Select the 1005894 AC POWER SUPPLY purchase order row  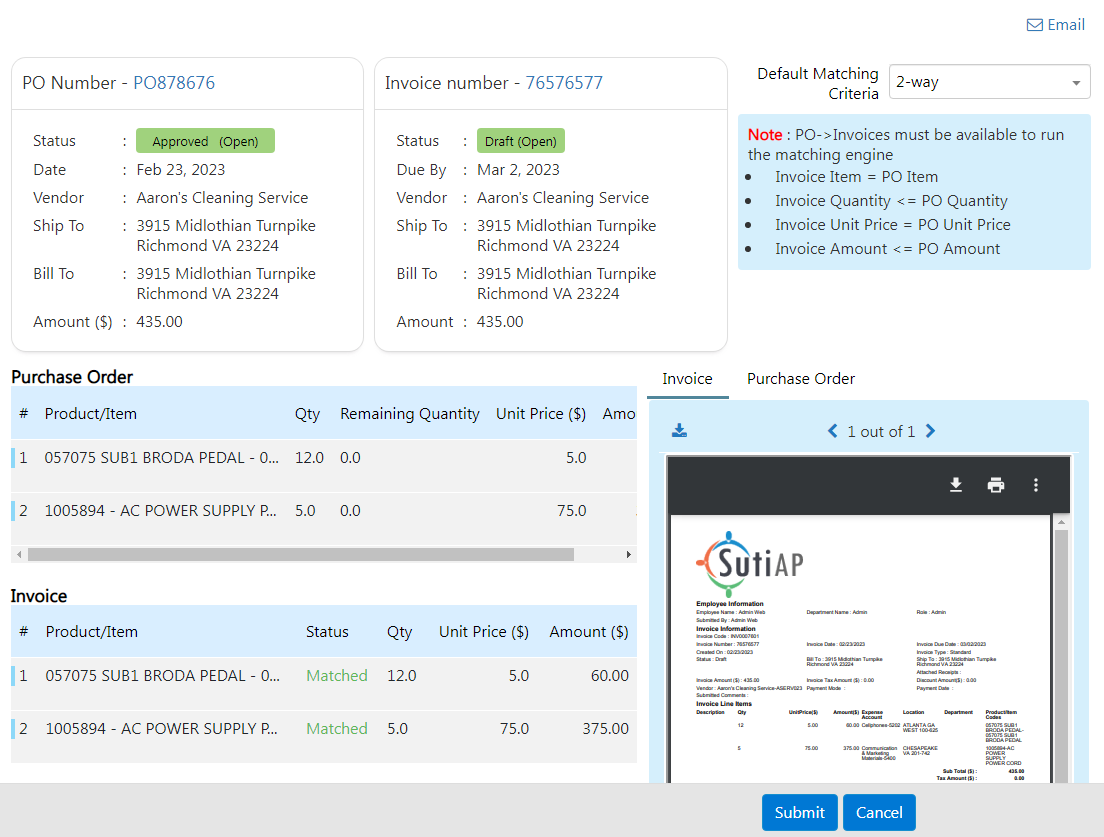pos(161,510)
